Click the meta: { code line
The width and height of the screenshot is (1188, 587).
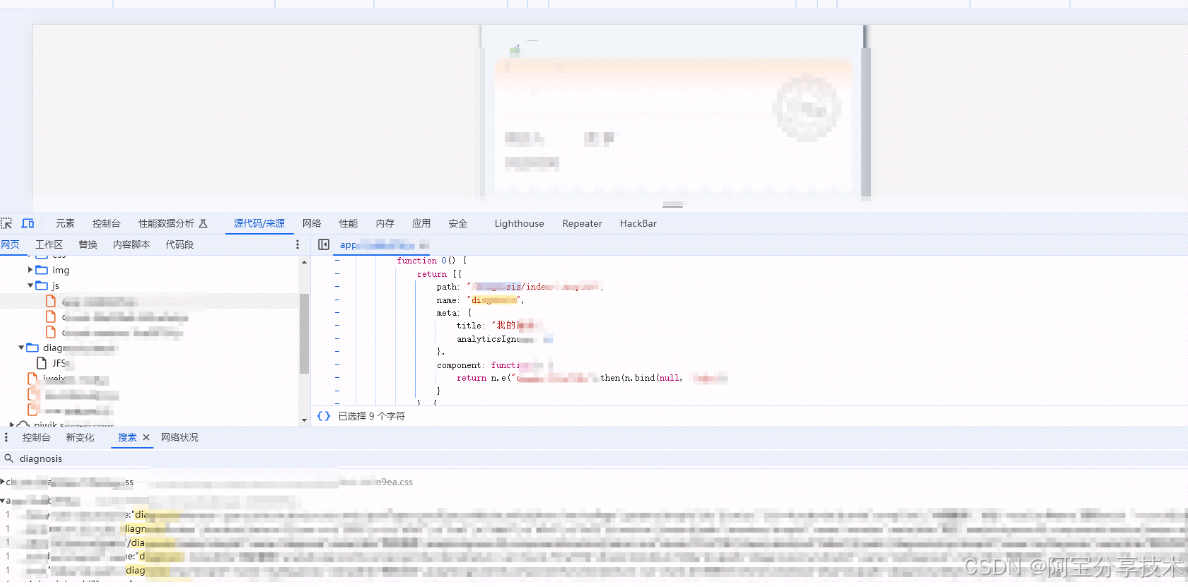455,312
